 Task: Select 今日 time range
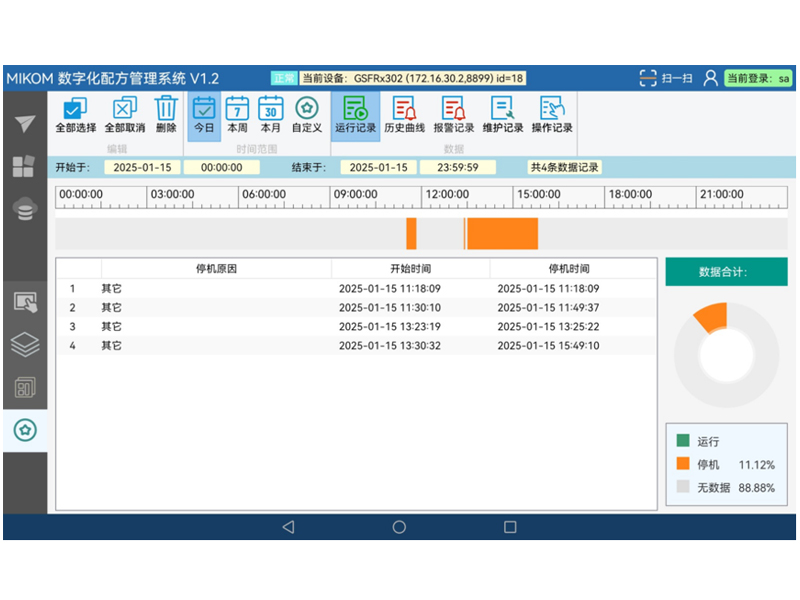pyautogui.click(x=204, y=109)
